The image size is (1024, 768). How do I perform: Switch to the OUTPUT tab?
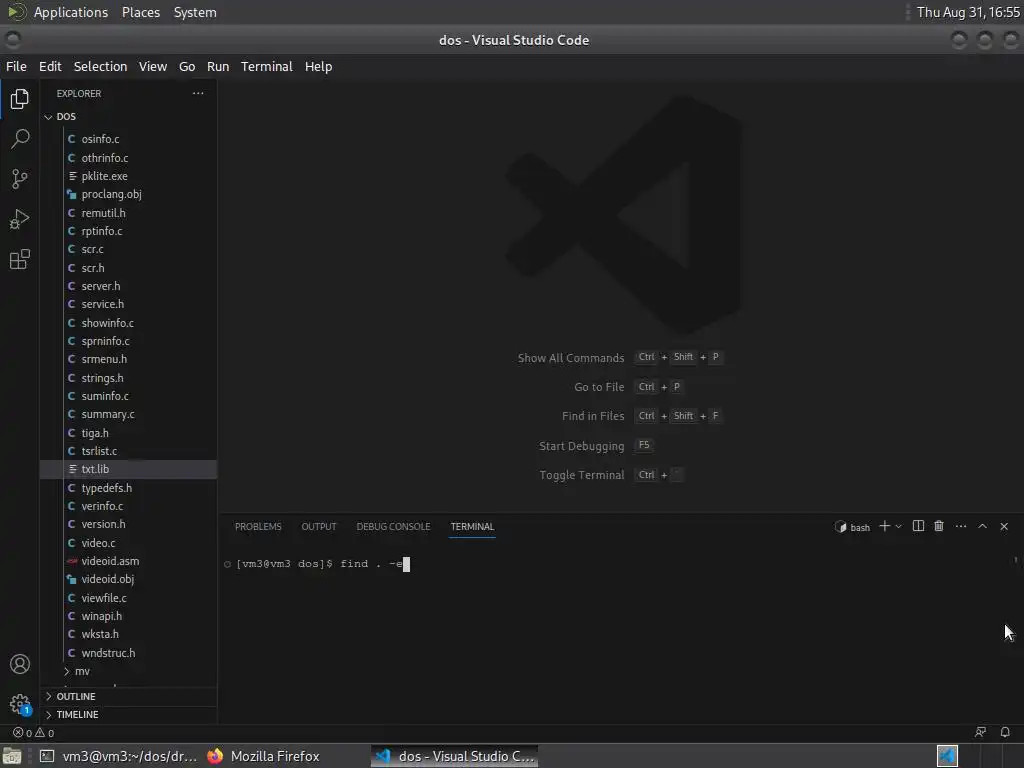(319, 526)
